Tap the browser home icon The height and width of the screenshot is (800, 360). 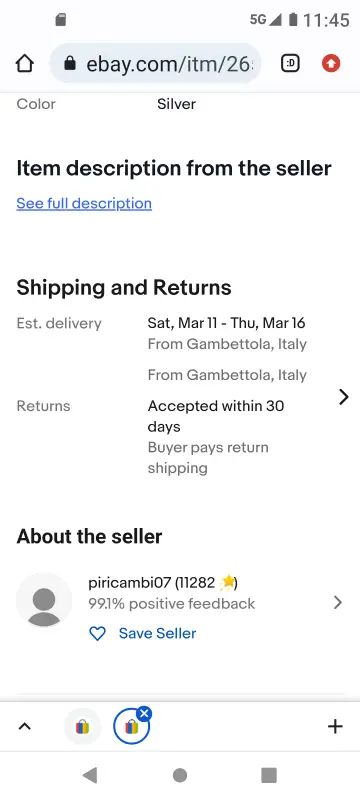point(24,64)
